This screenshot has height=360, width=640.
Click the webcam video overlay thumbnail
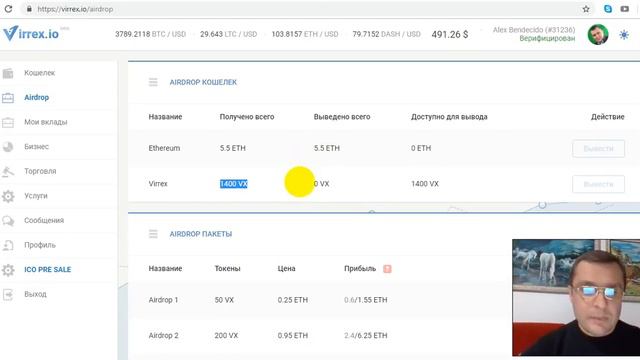576,298
